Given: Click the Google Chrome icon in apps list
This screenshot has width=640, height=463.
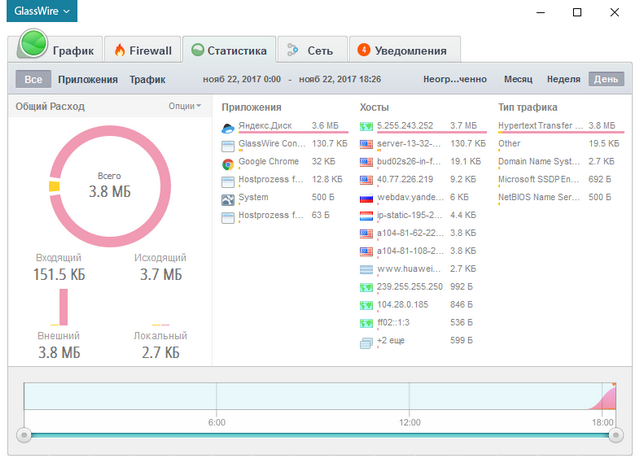Looking at the screenshot, I should [228, 162].
